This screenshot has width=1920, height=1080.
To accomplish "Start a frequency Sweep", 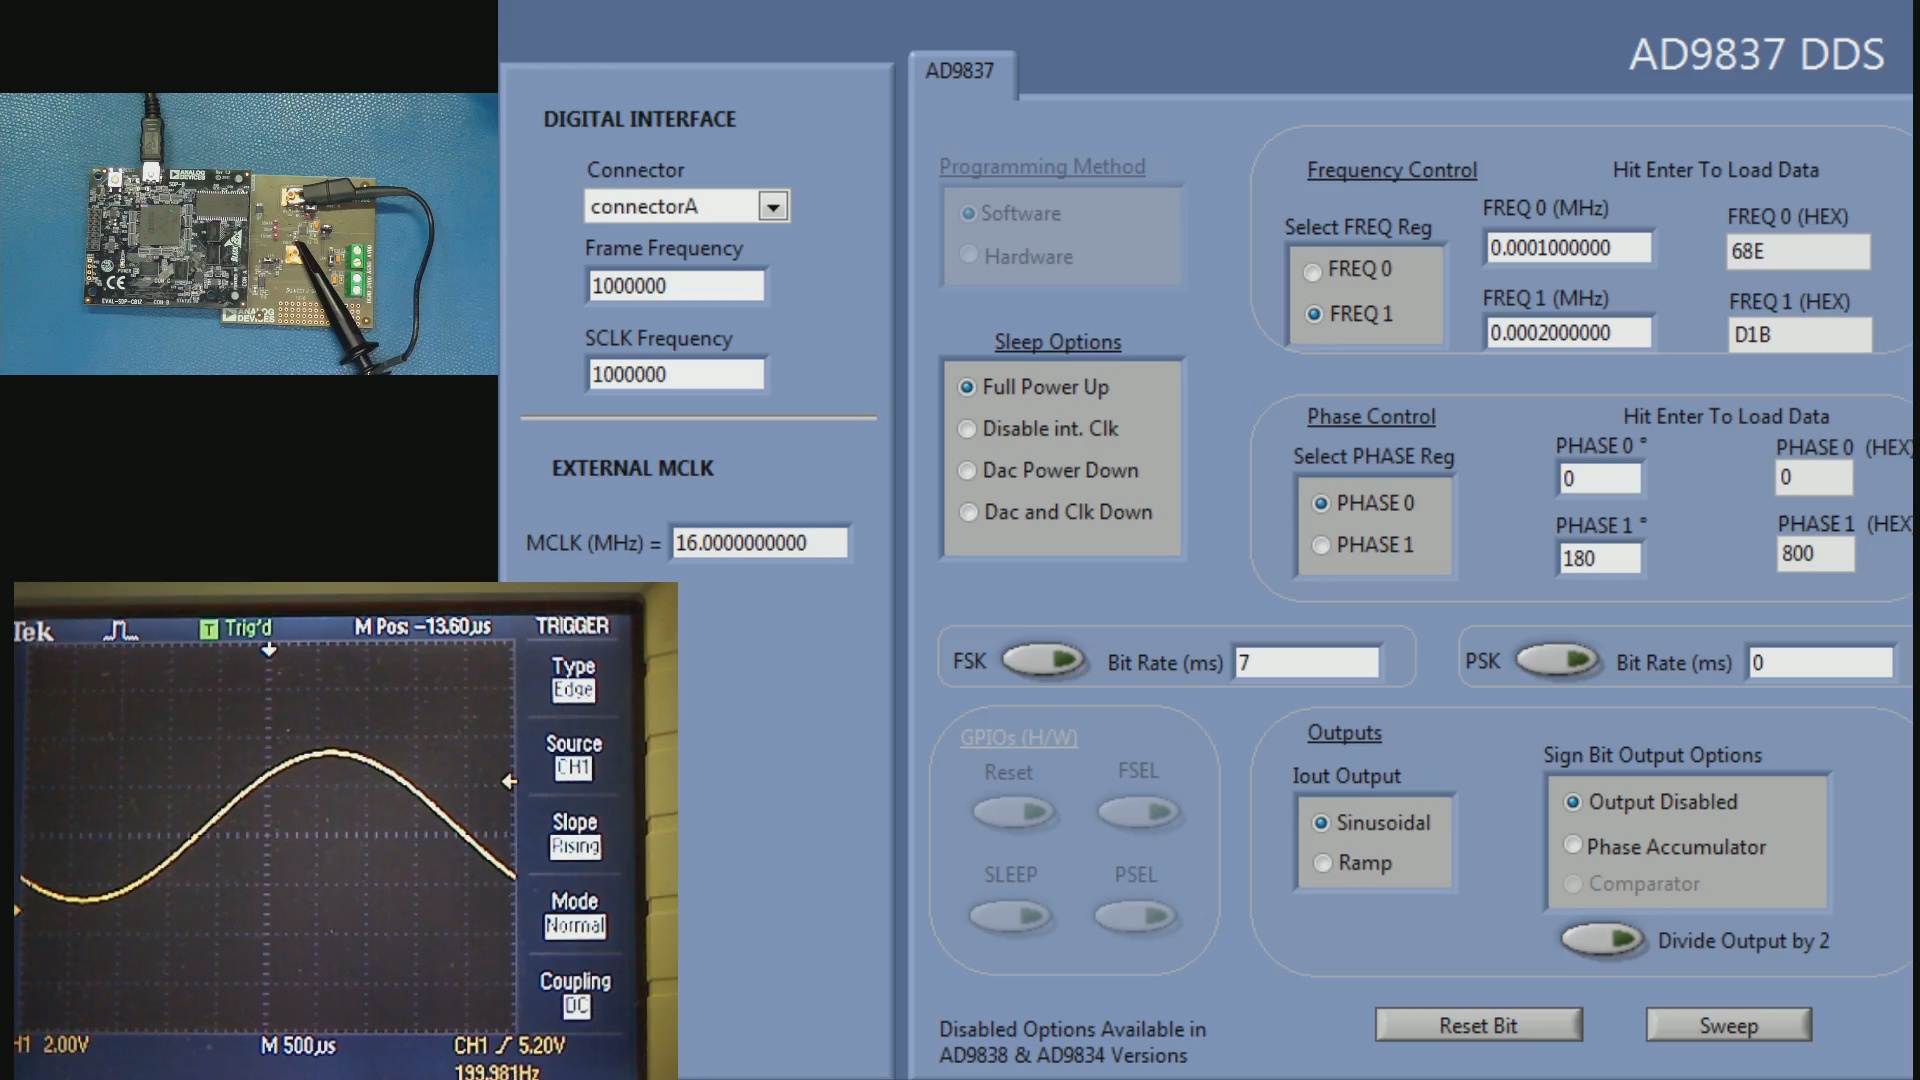I will coord(1729,1025).
